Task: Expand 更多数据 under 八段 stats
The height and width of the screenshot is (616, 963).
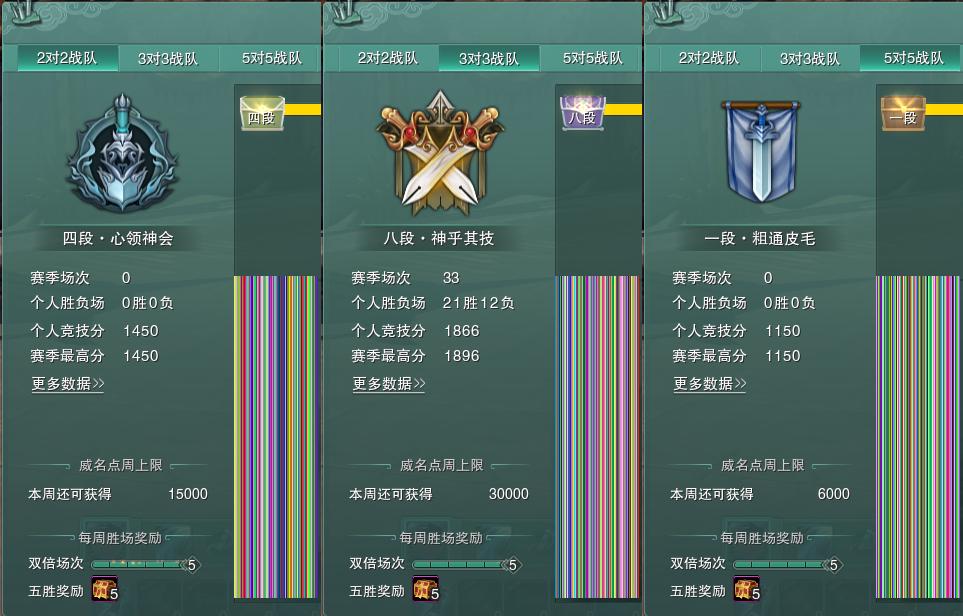Action: (389, 384)
